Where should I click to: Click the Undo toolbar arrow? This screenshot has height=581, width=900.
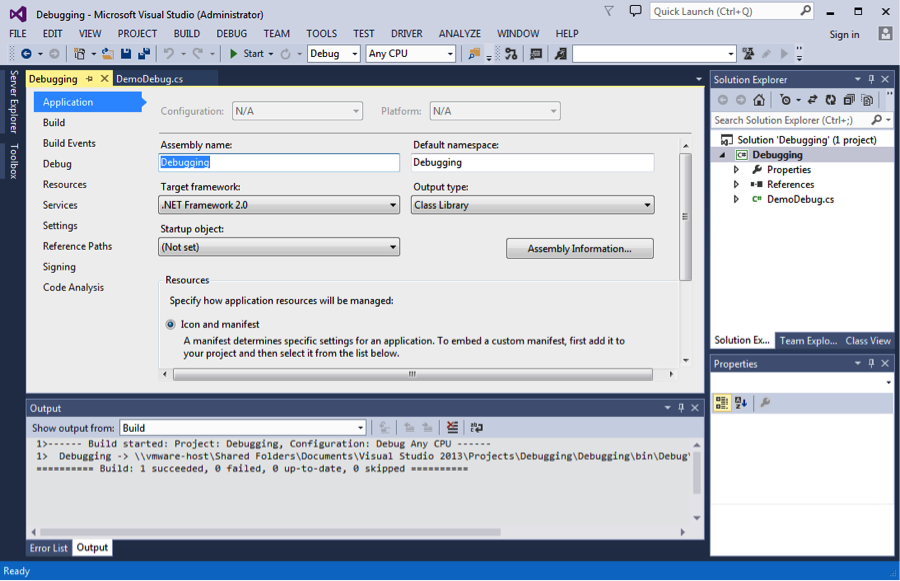click(x=169, y=53)
